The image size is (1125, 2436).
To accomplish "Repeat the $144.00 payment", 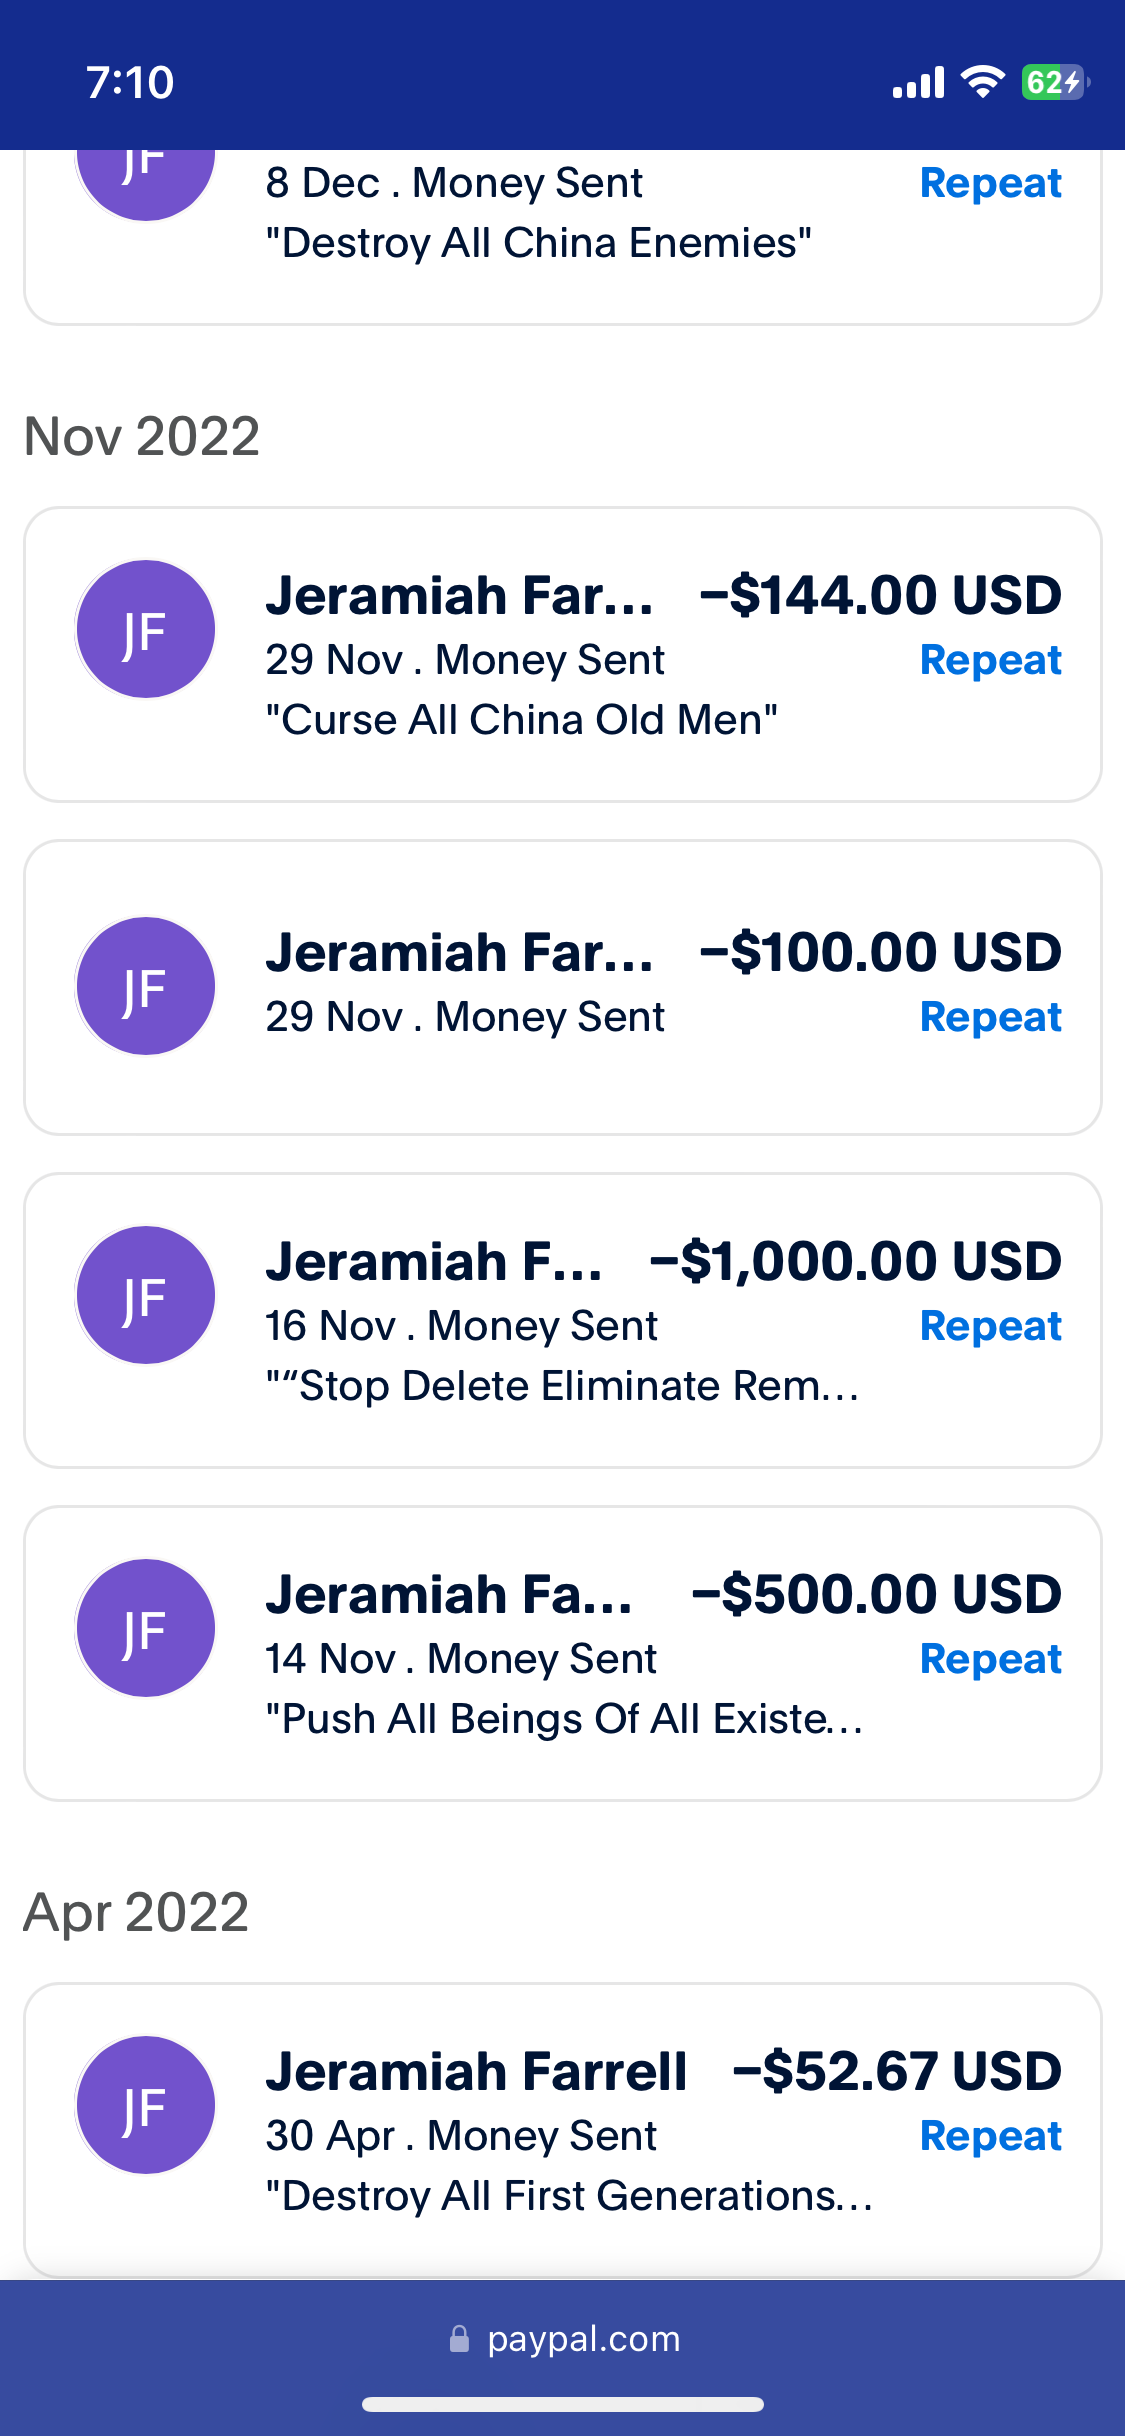I will pyautogui.click(x=990, y=660).
